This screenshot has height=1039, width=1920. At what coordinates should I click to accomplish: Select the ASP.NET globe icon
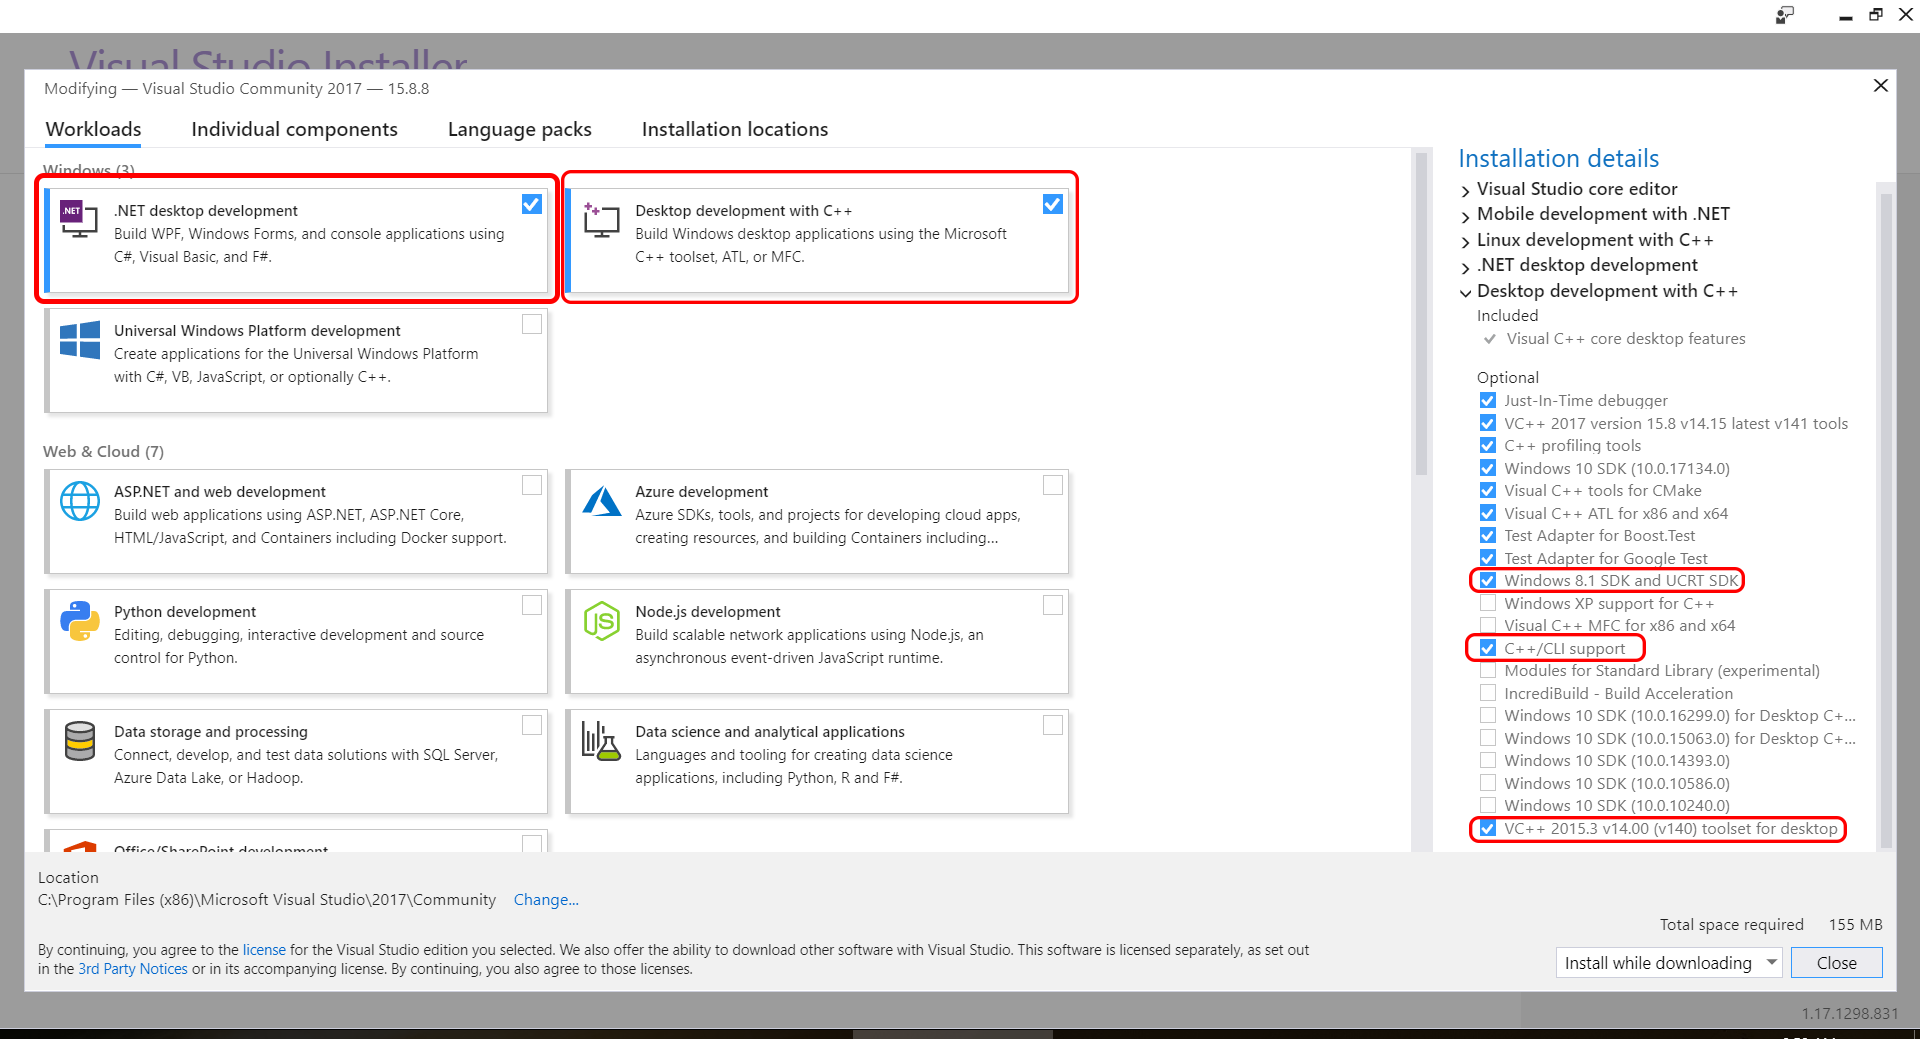pyautogui.click(x=80, y=501)
